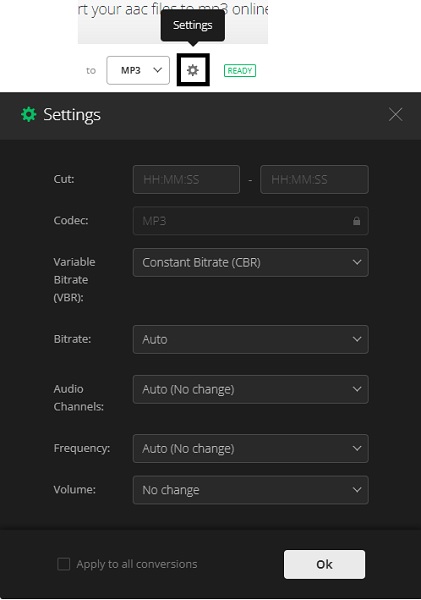Image resolution: width=421 pixels, height=600 pixels.
Task: Click the green gear icon beside Settings title
Action: point(29,114)
